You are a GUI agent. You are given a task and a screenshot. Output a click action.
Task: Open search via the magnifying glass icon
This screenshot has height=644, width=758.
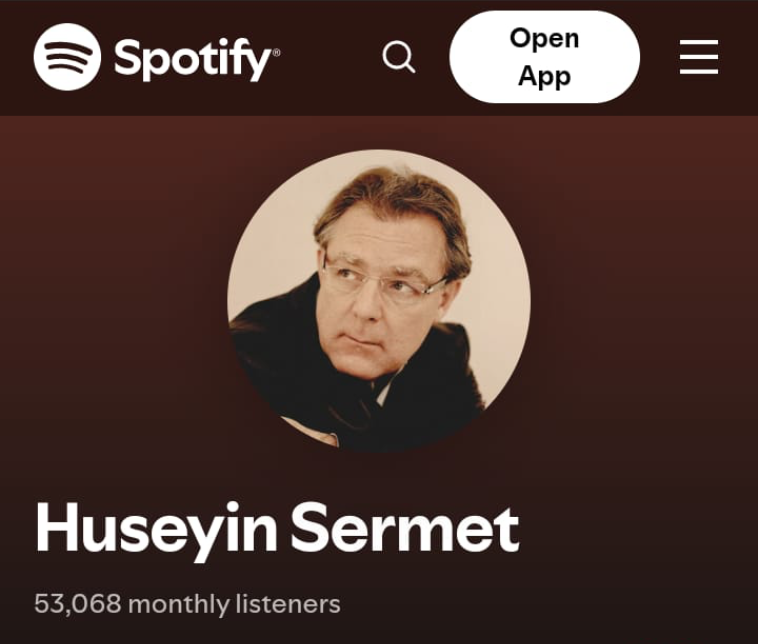click(x=399, y=57)
